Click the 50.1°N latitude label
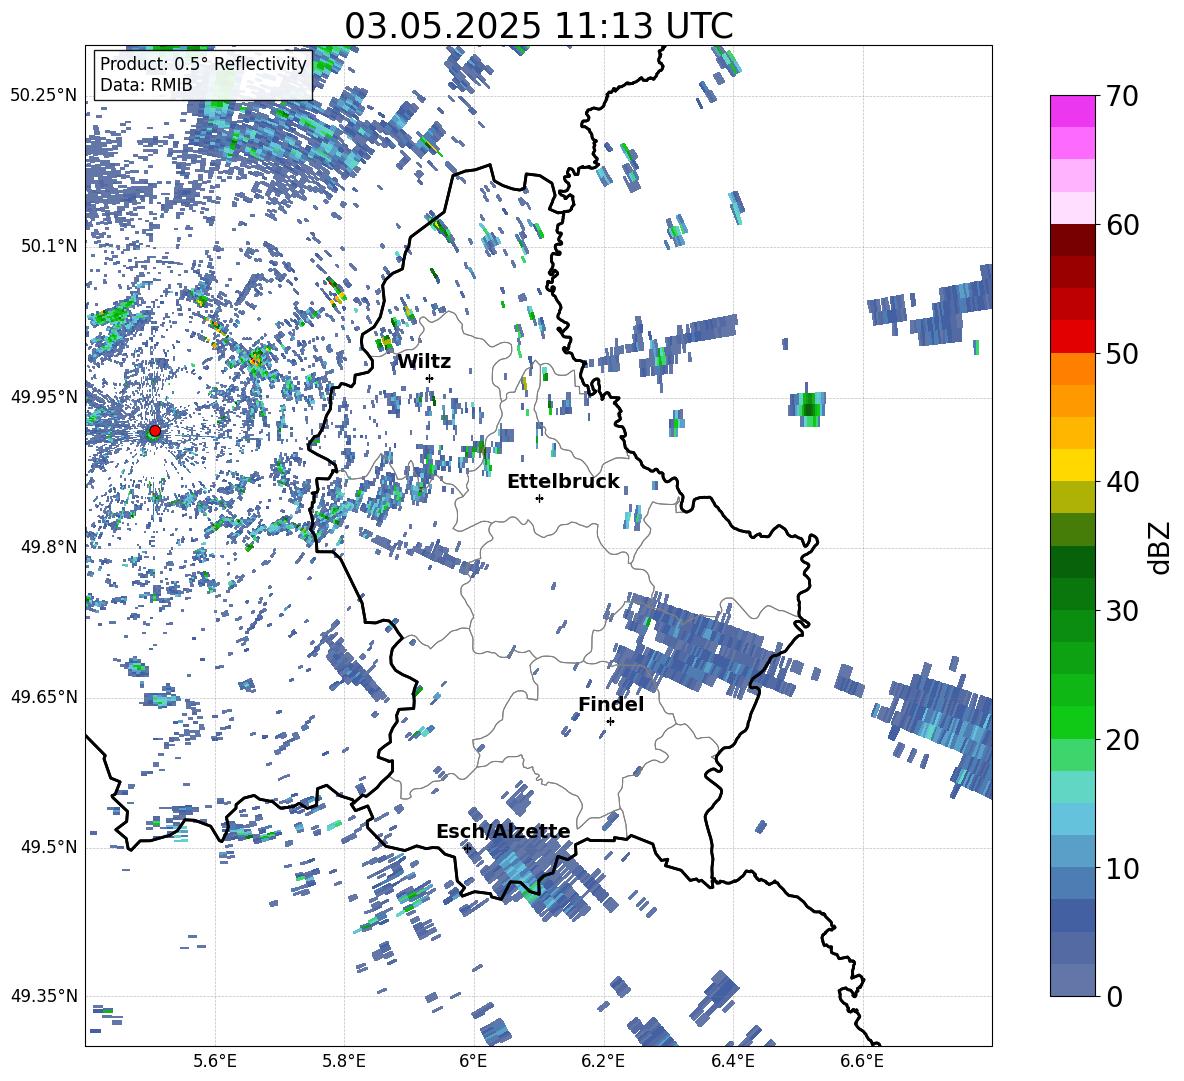 (x=48, y=246)
